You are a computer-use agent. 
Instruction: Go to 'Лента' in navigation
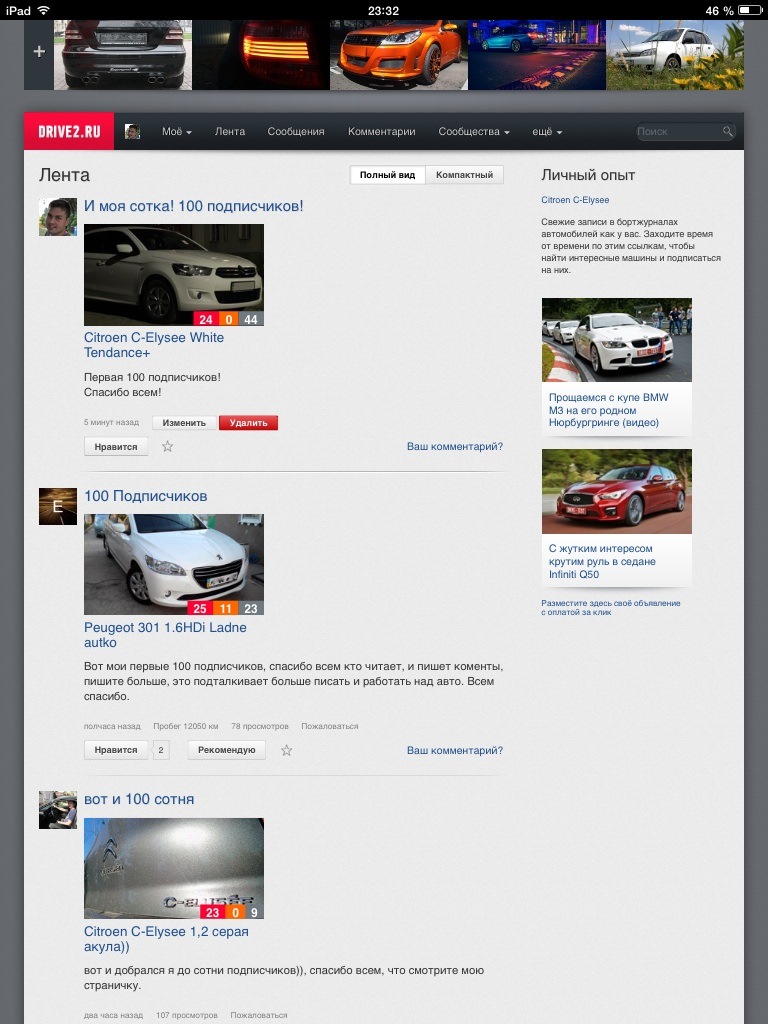click(x=230, y=131)
